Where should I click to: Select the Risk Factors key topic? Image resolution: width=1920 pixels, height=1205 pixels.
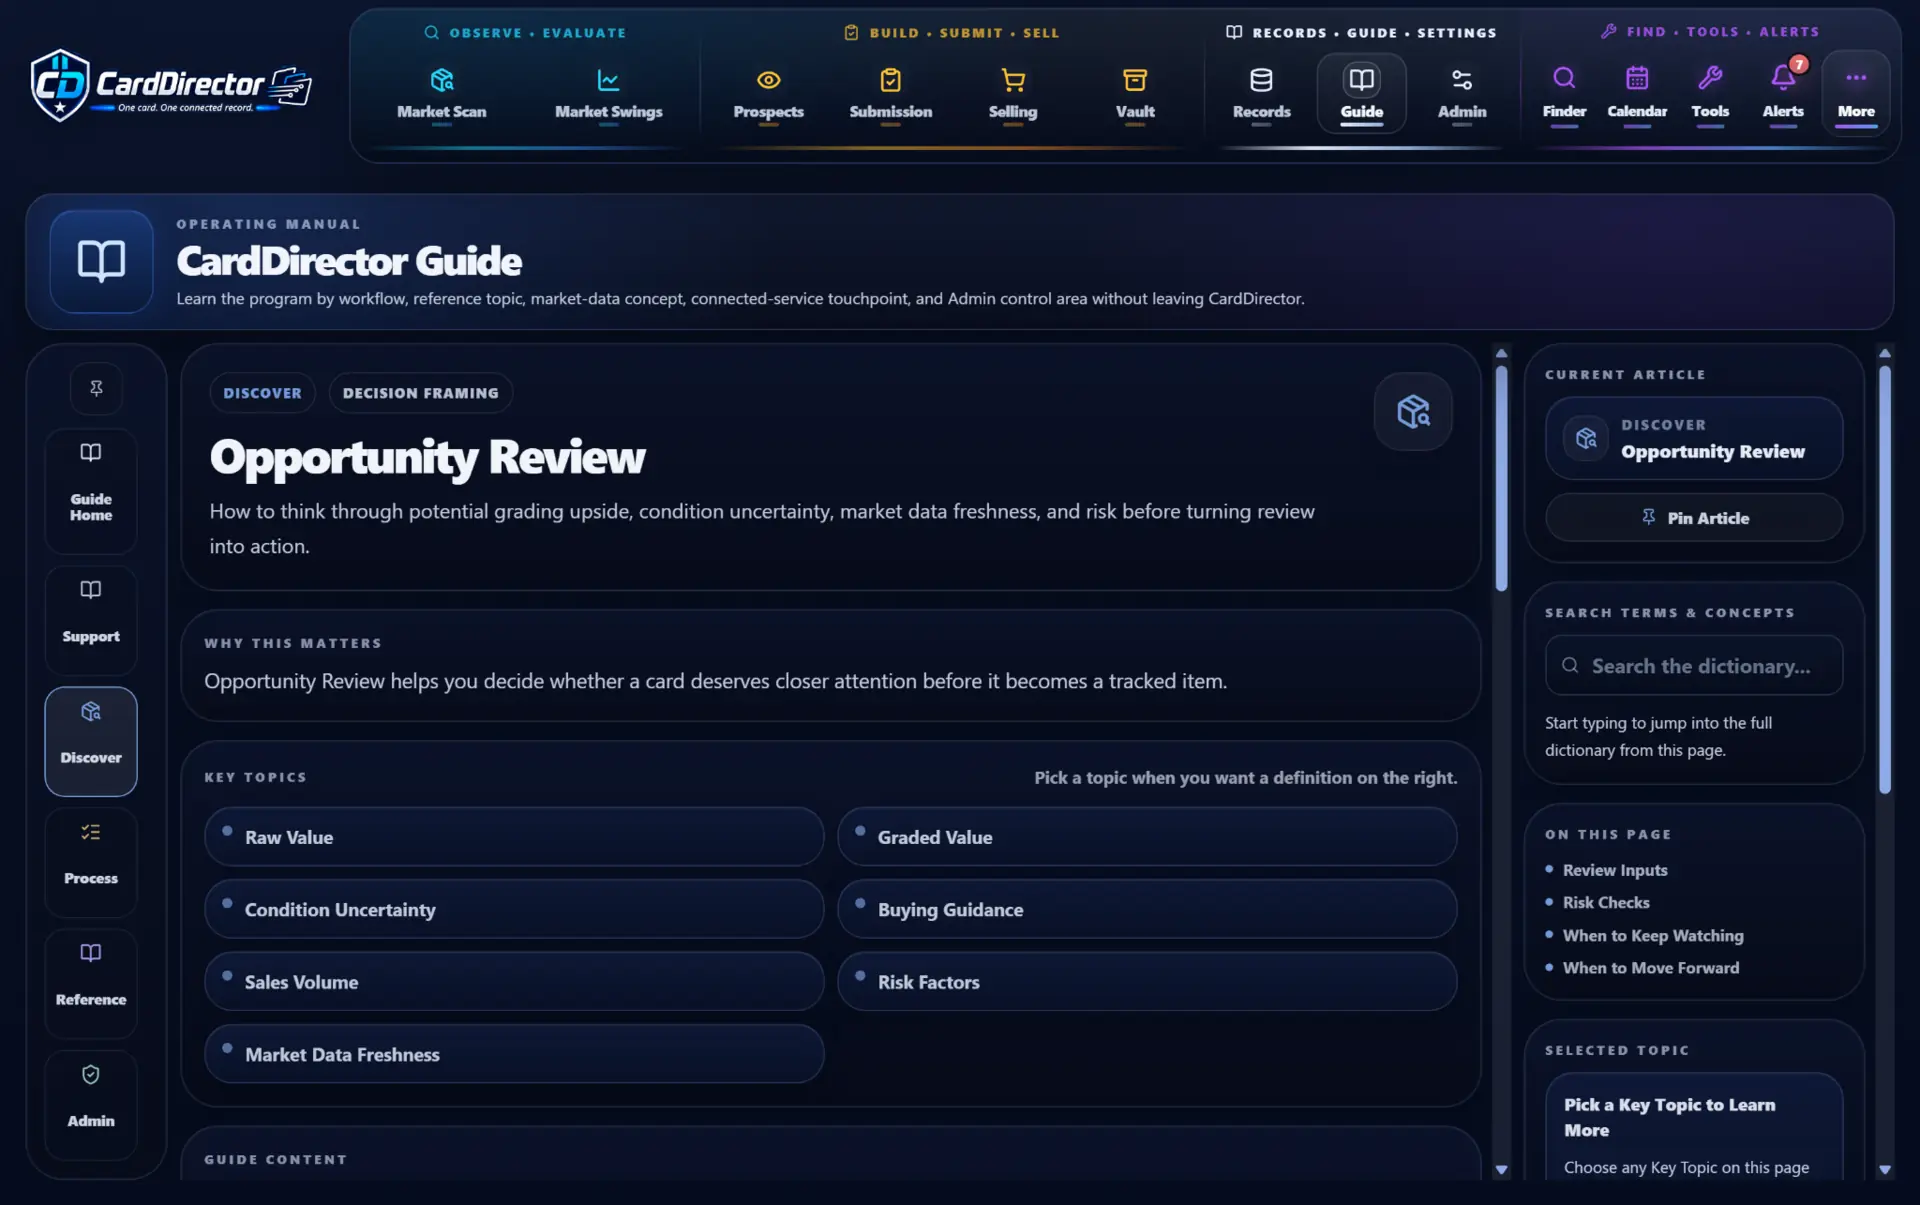[1147, 981]
